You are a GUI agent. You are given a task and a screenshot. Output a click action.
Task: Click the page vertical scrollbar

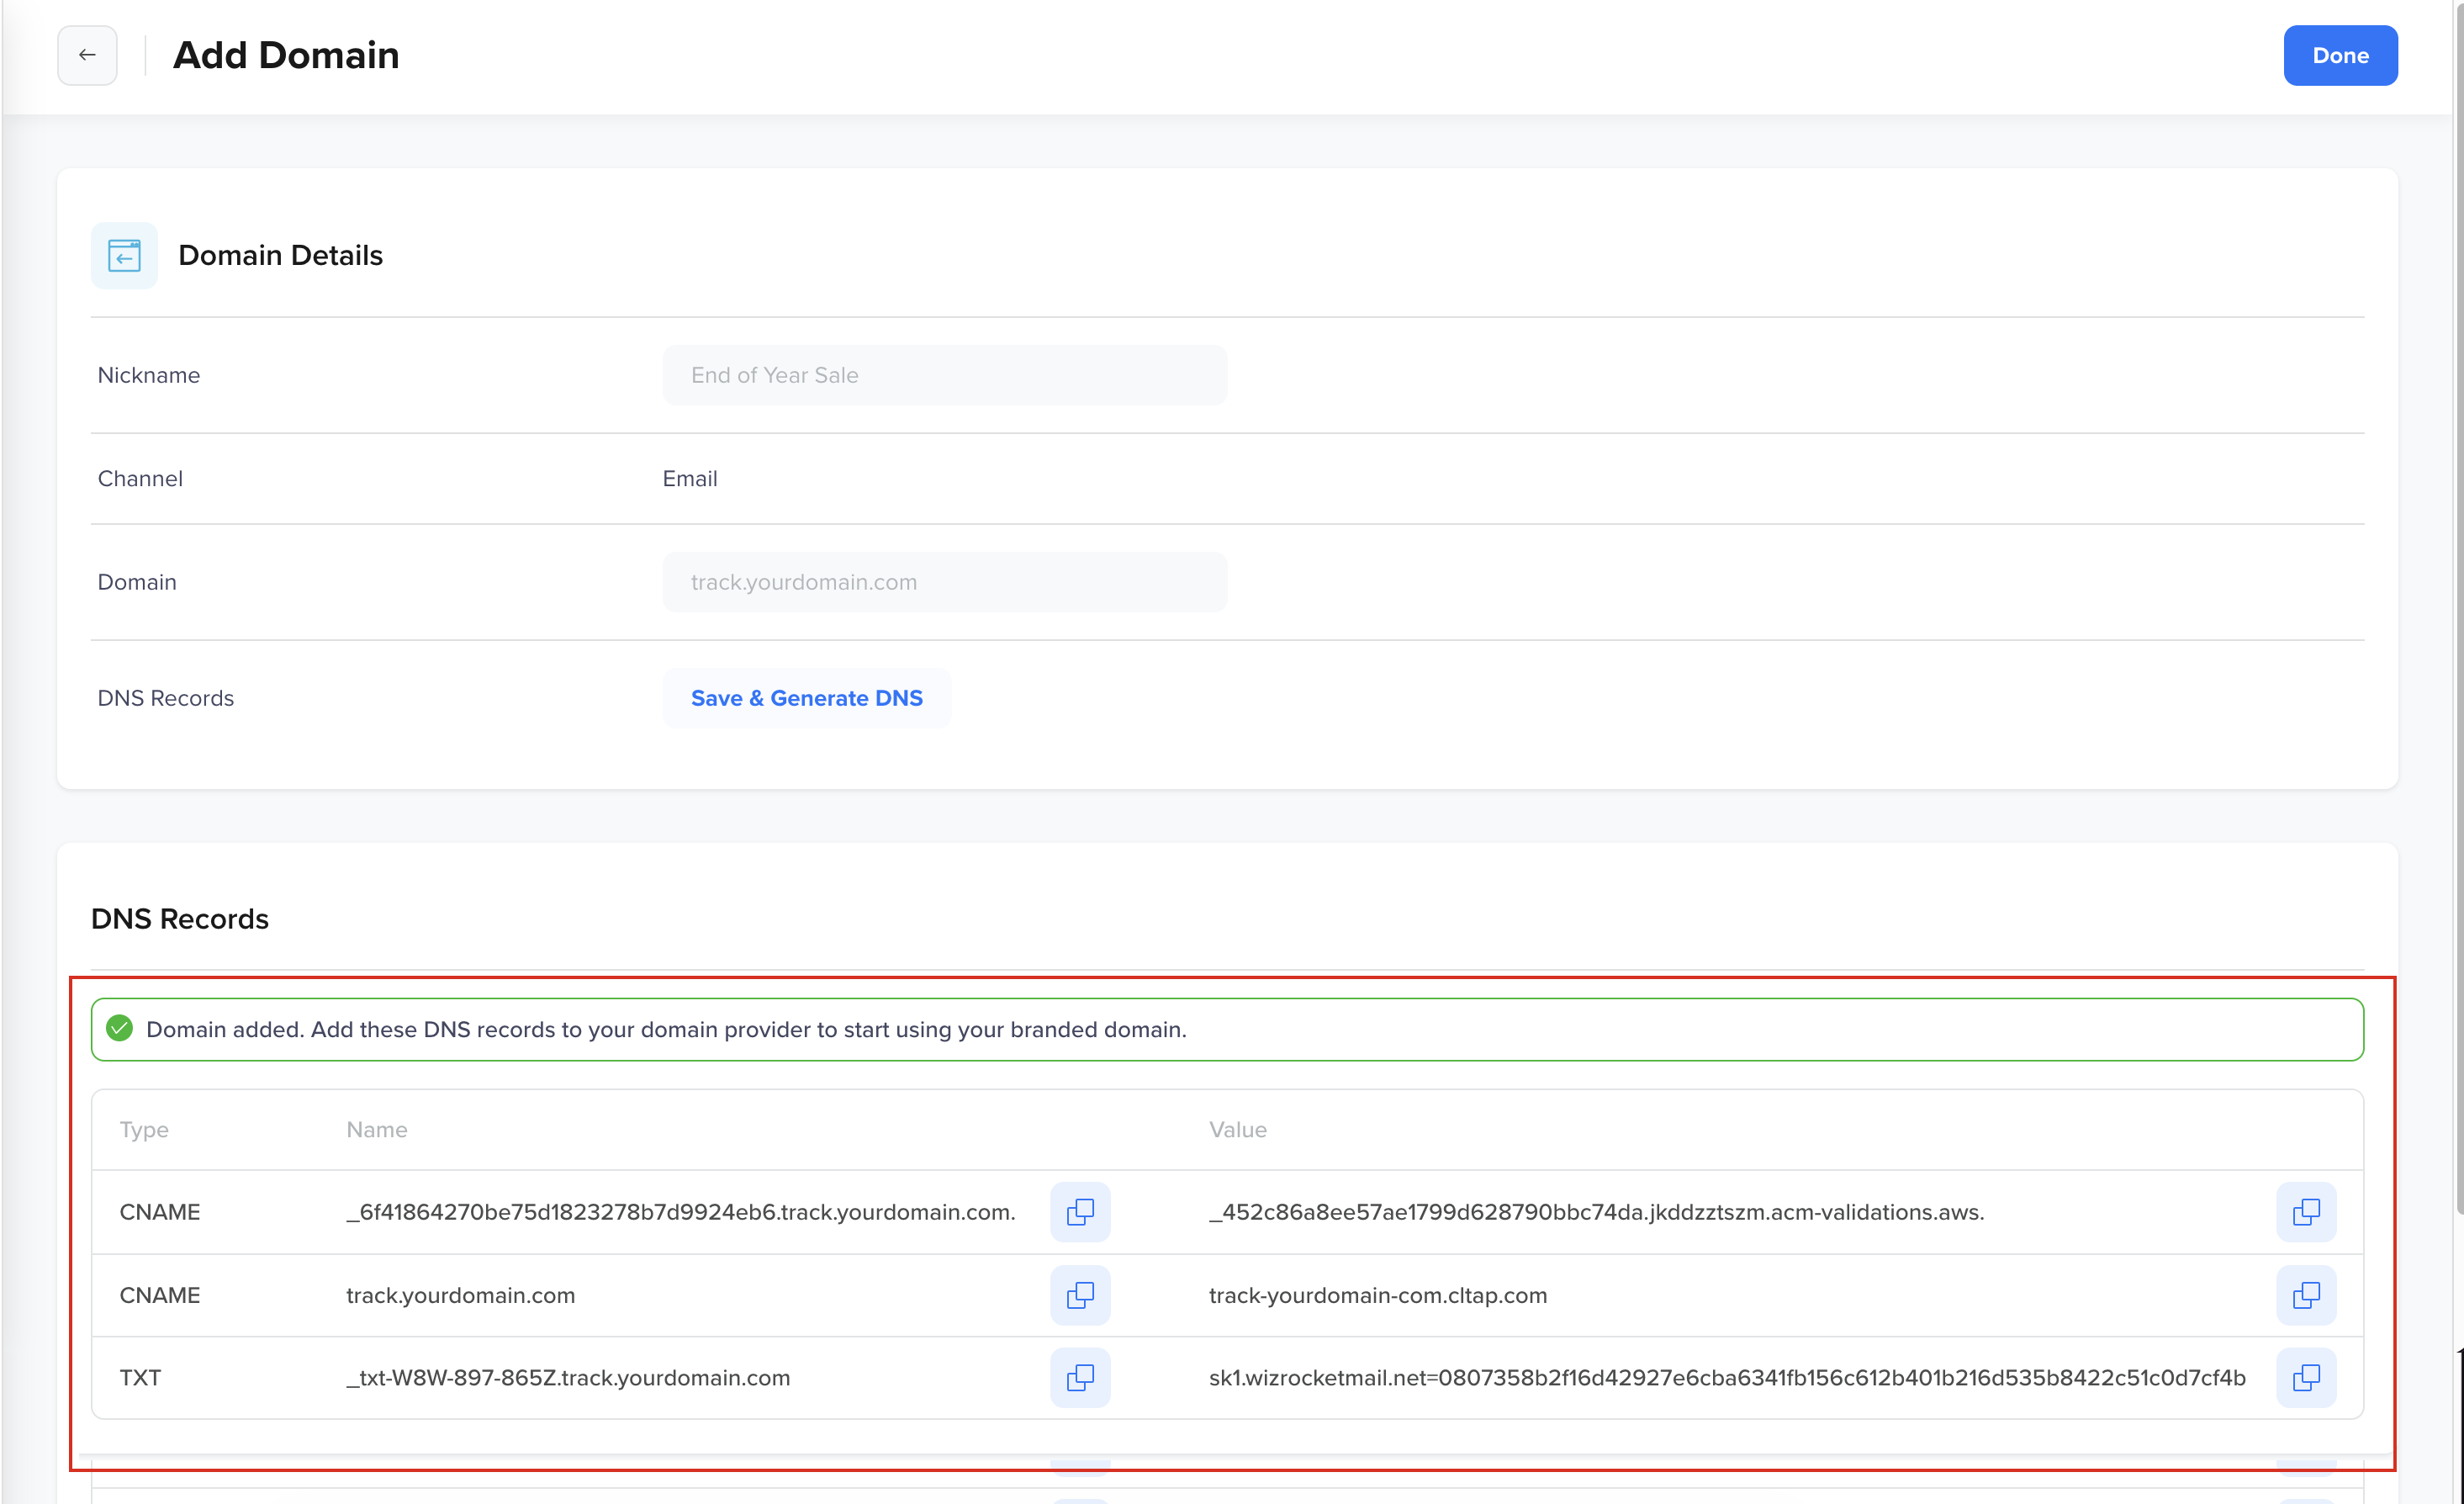2458,600
